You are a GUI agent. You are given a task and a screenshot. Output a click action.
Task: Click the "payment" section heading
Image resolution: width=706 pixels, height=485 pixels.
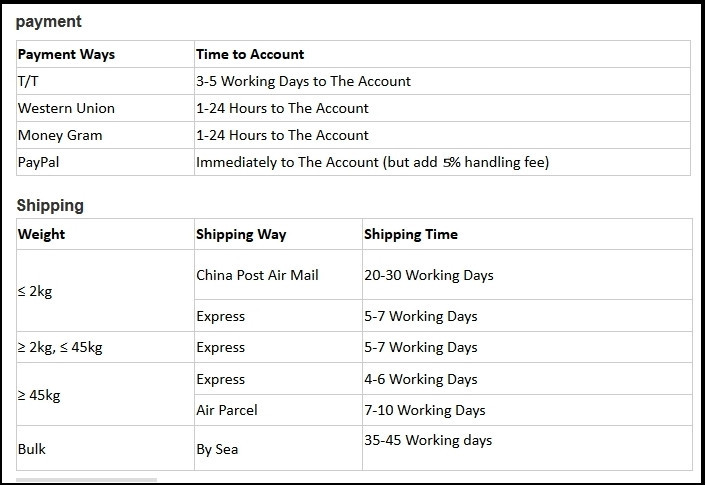49,21
